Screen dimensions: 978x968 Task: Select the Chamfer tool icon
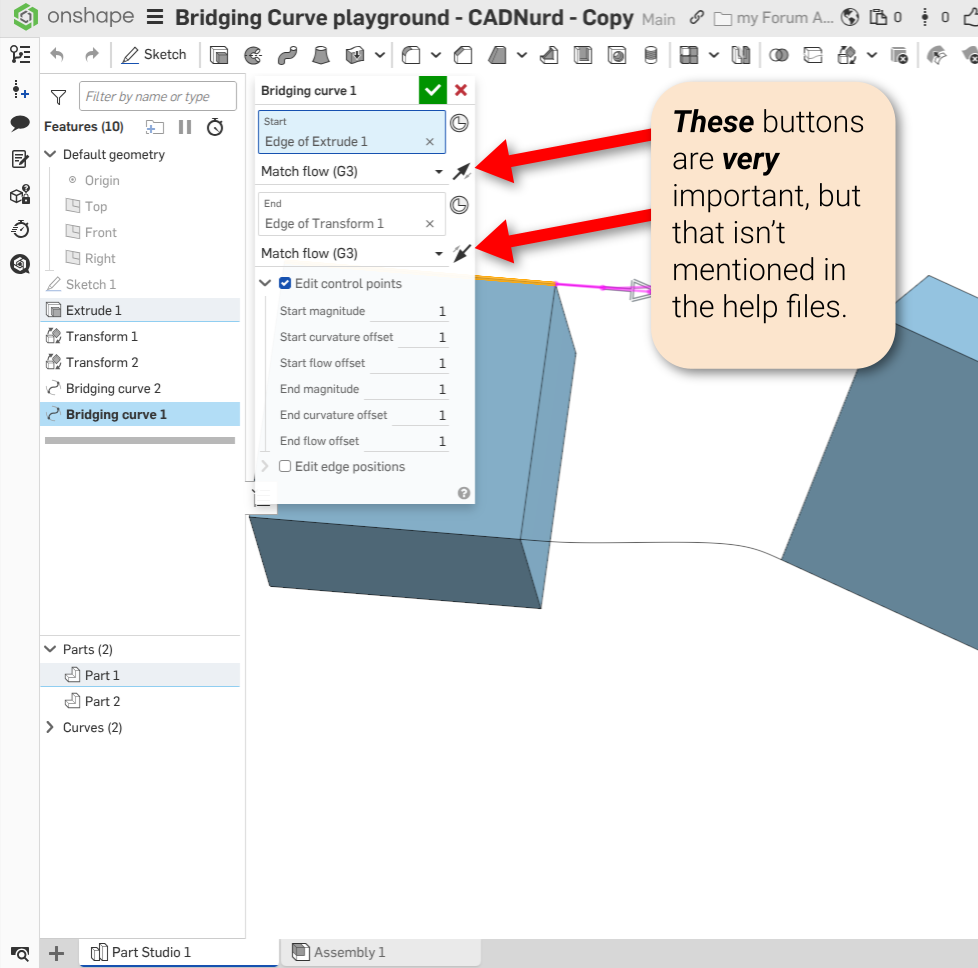(463, 56)
